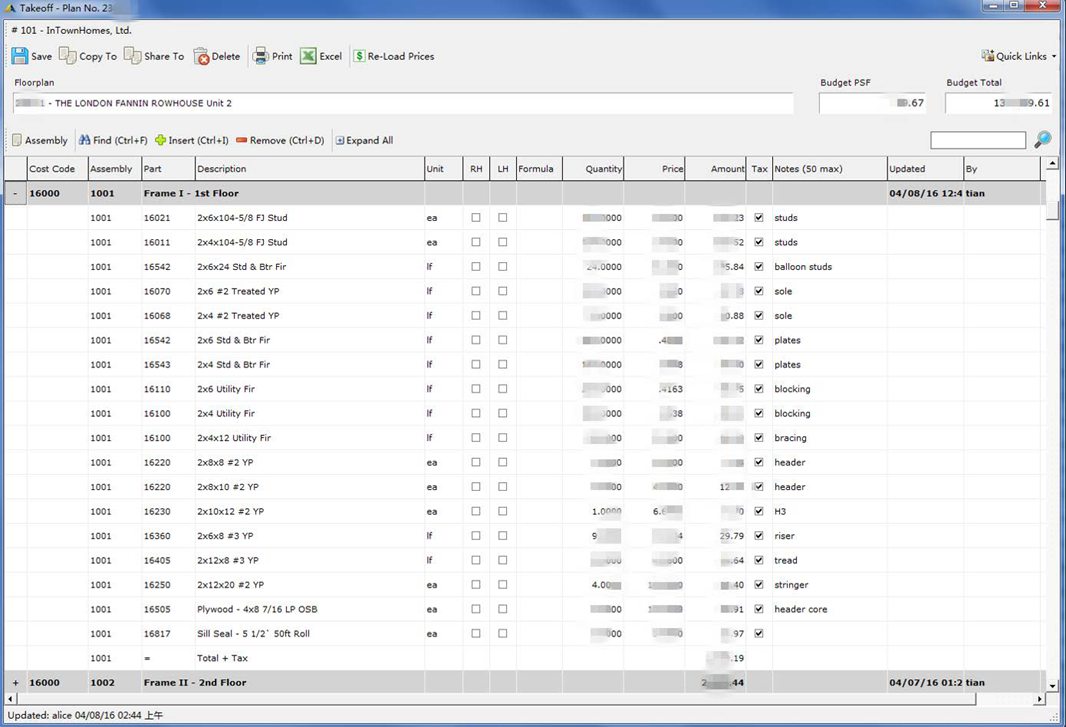
Task: Collapse the Frame I - 1st Floor group
Action: (x=15, y=194)
